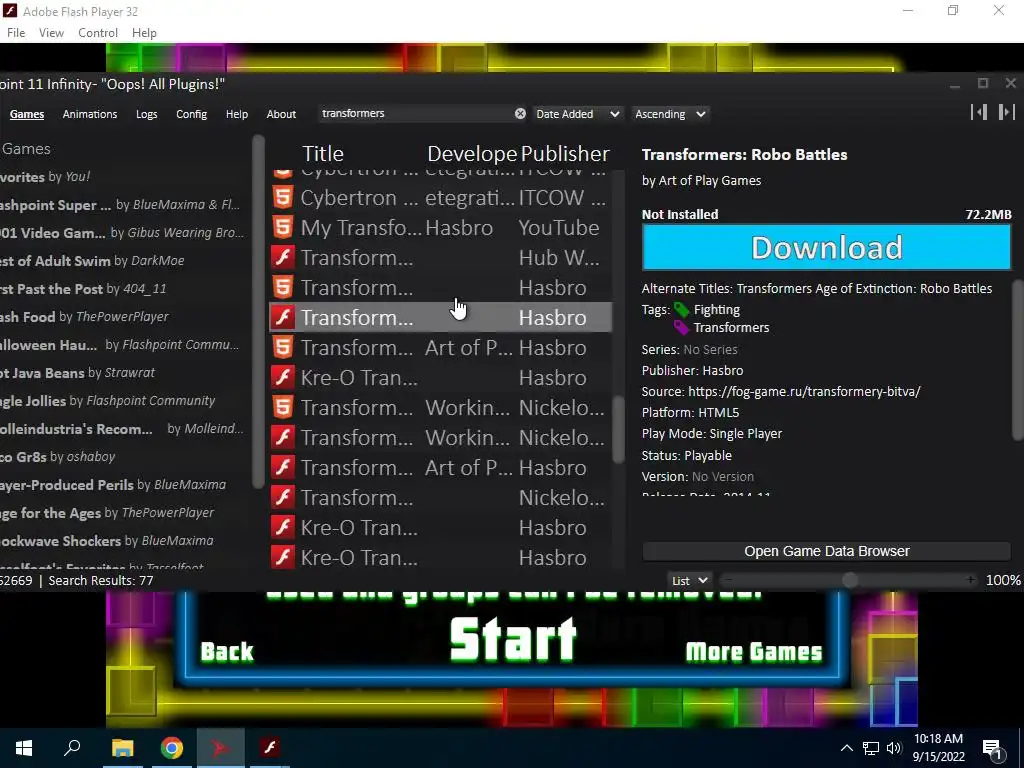Click the Flash icon of the highlighted Transform... row

tap(283, 317)
